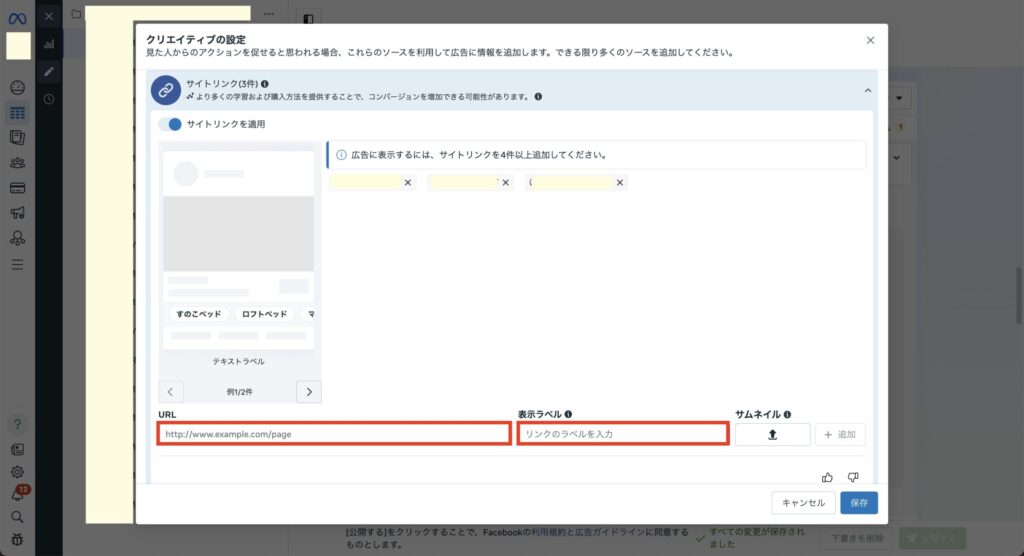The image size is (1024, 556).
Task: Open the notifications bell with badge
Action: tap(18, 493)
